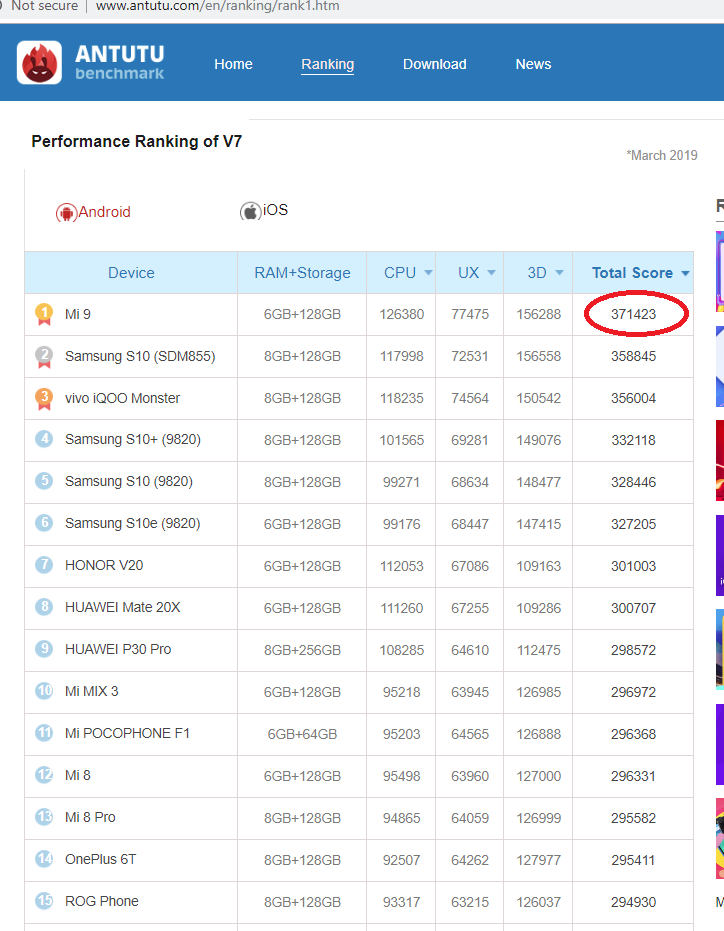The image size is (724, 931).
Task: Click the browser address bar URL
Action: pos(217,6)
